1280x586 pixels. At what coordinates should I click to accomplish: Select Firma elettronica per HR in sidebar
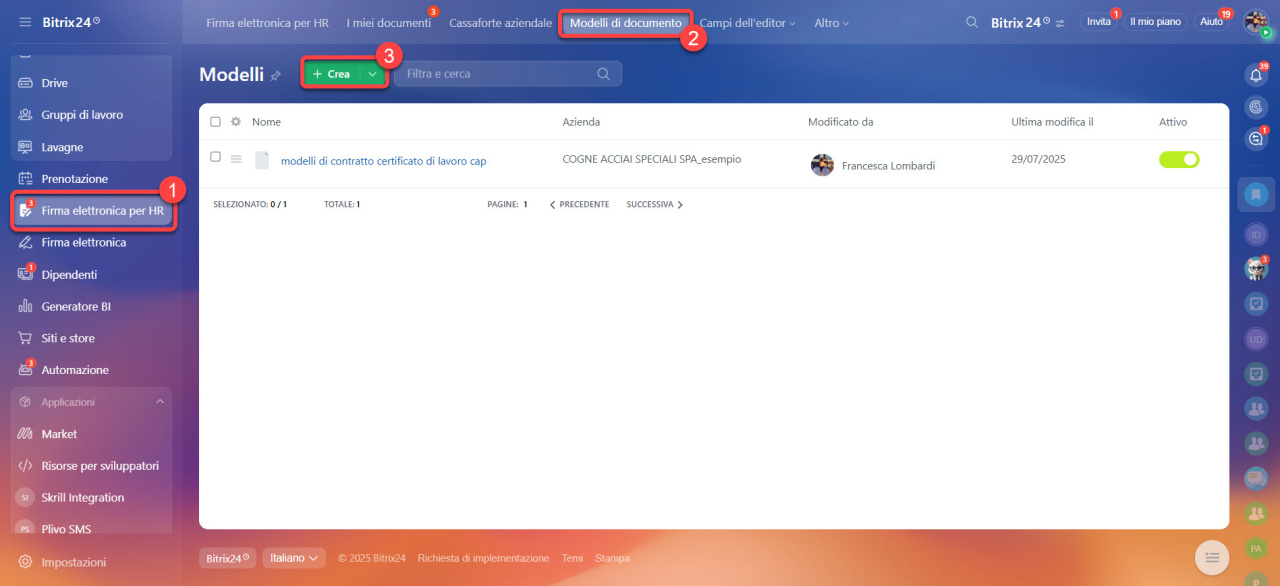tap(93, 211)
